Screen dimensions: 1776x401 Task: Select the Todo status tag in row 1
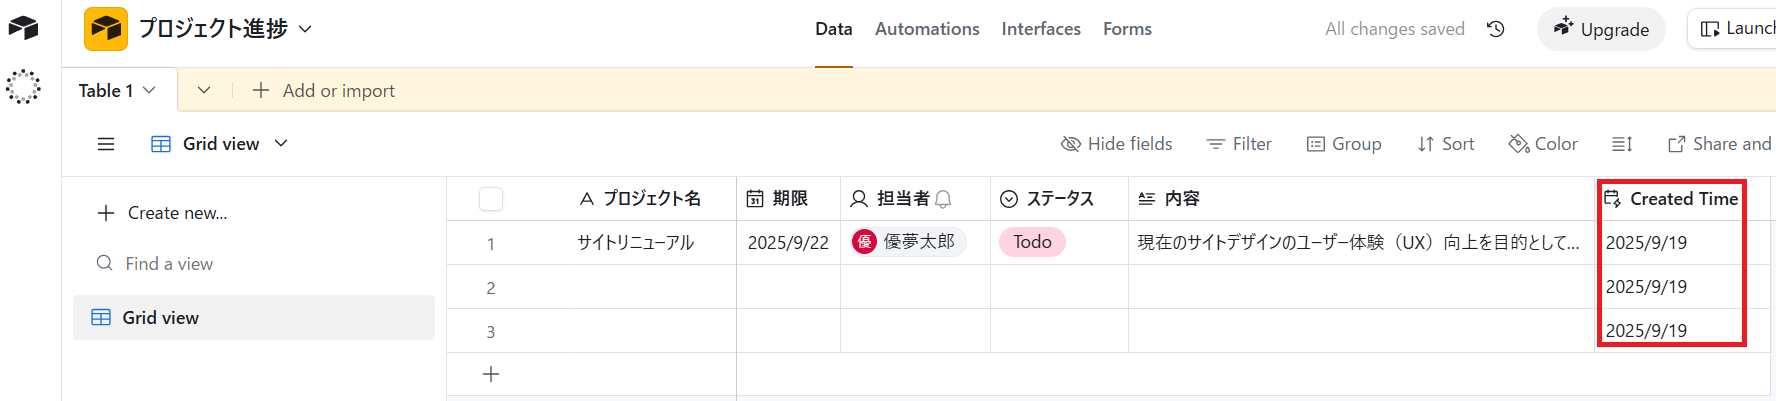[1032, 242]
